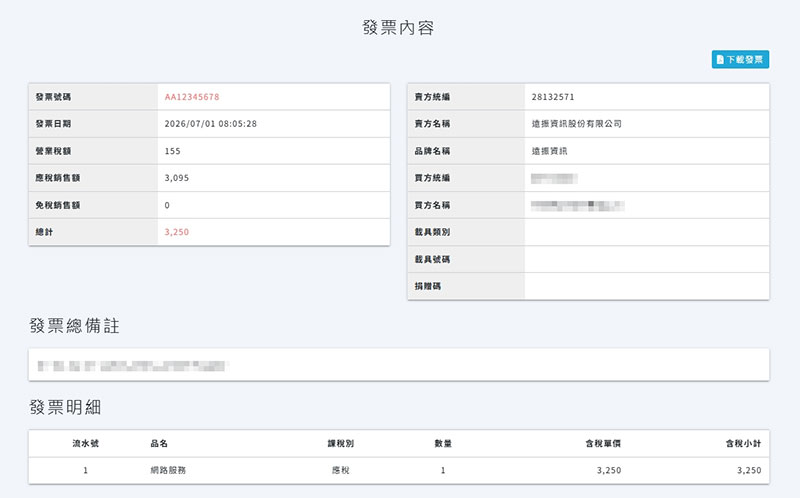Viewport: 800px width, 498px height.
Task: Click the 含稅小計 column header
Action: pos(743,443)
